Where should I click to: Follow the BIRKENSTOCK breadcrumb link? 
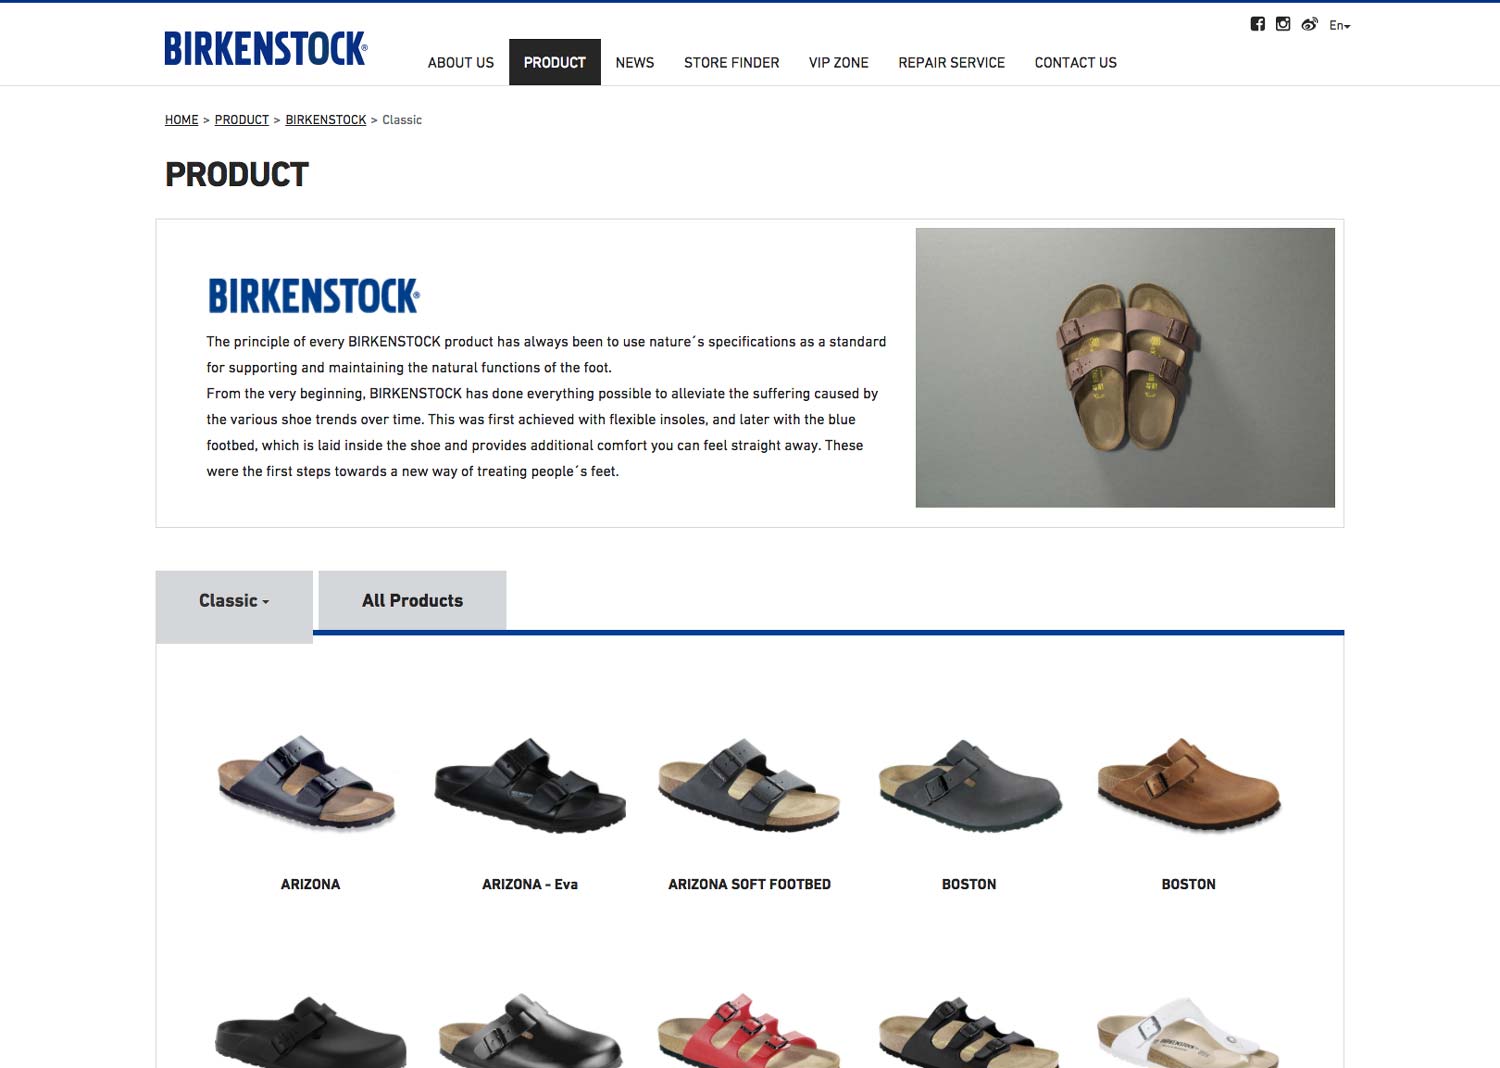click(x=326, y=120)
